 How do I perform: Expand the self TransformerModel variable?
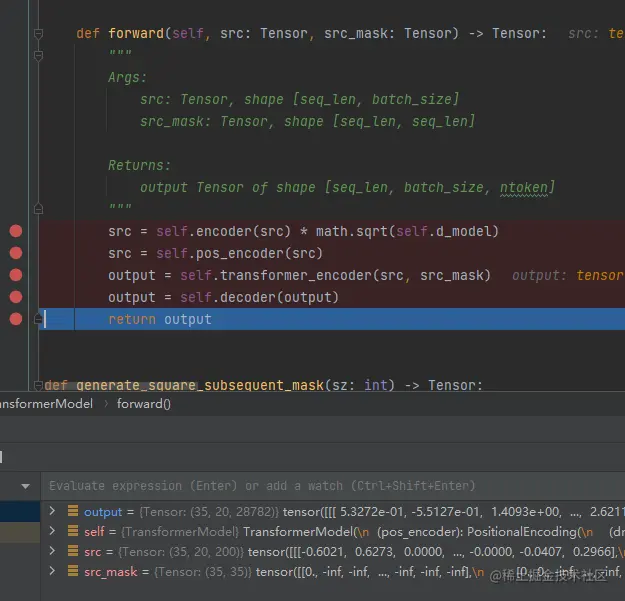point(52,531)
